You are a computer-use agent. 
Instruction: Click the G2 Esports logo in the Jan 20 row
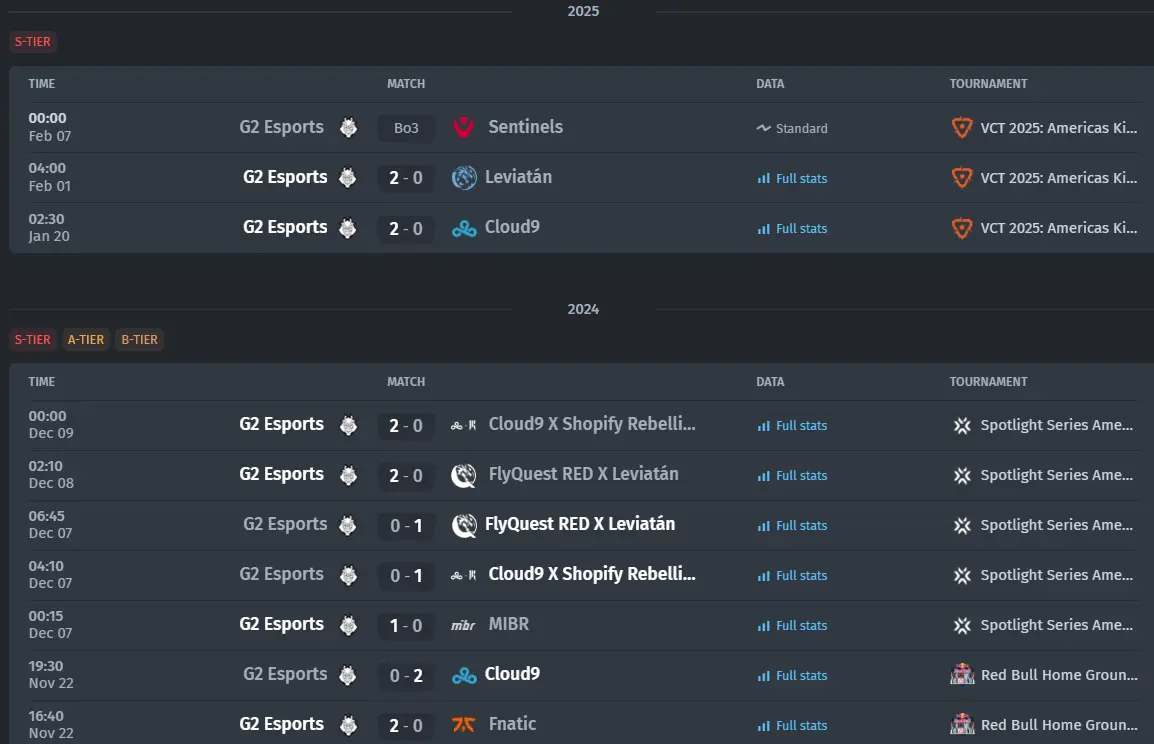(x=347, y=227)
